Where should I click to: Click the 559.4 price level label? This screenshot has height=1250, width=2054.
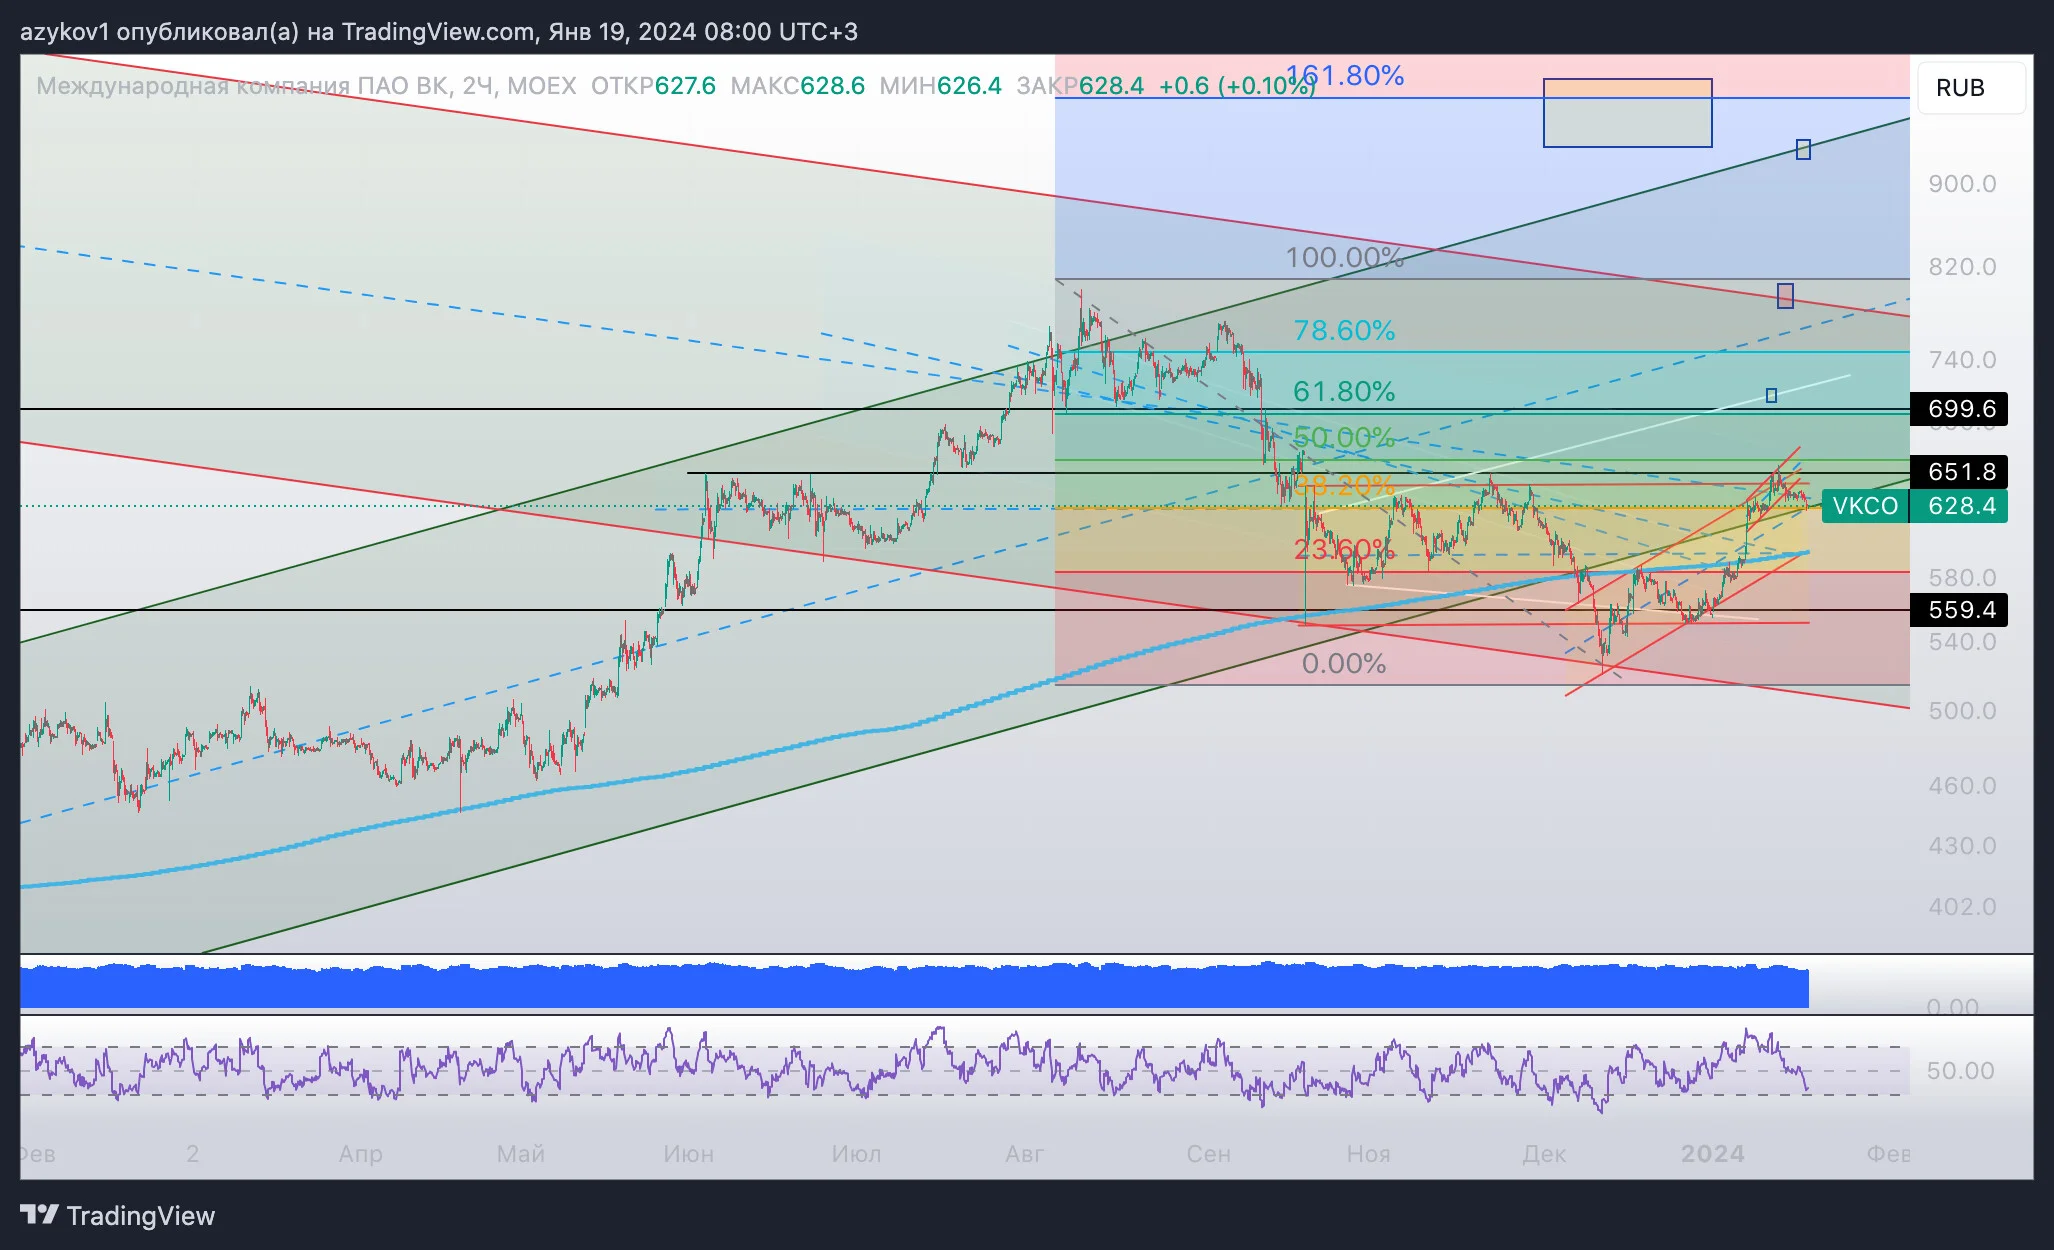pos(1959,610)
